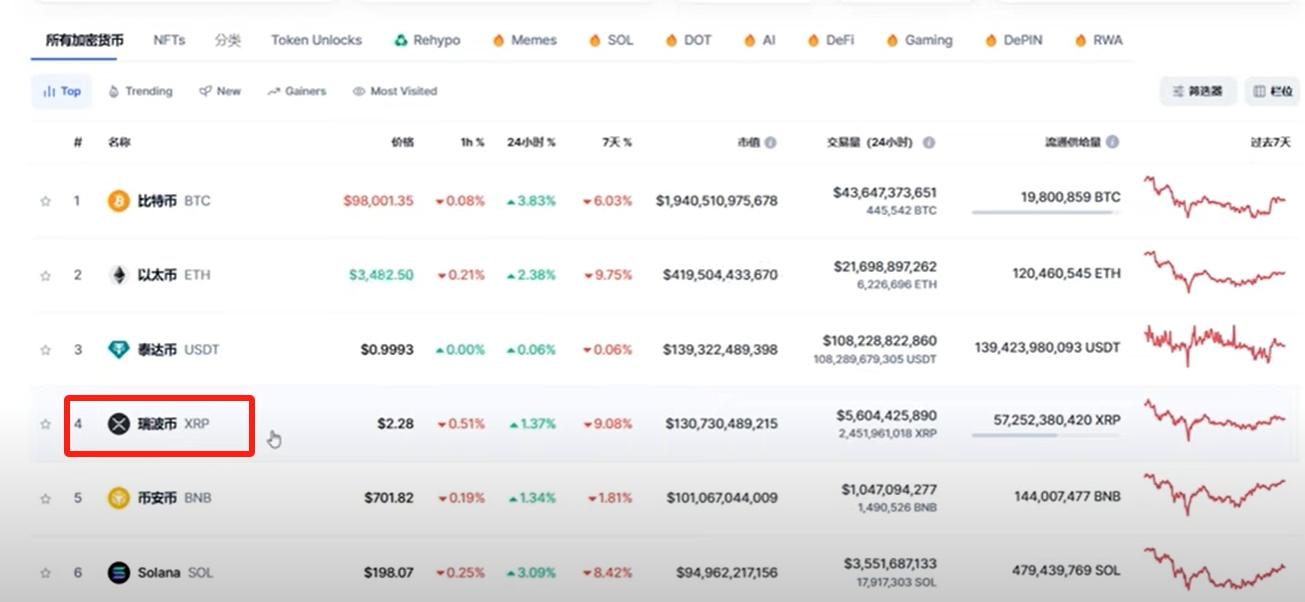
Task: Click info icon beside 流通供应量
Action: click(x=1113, y=143)
